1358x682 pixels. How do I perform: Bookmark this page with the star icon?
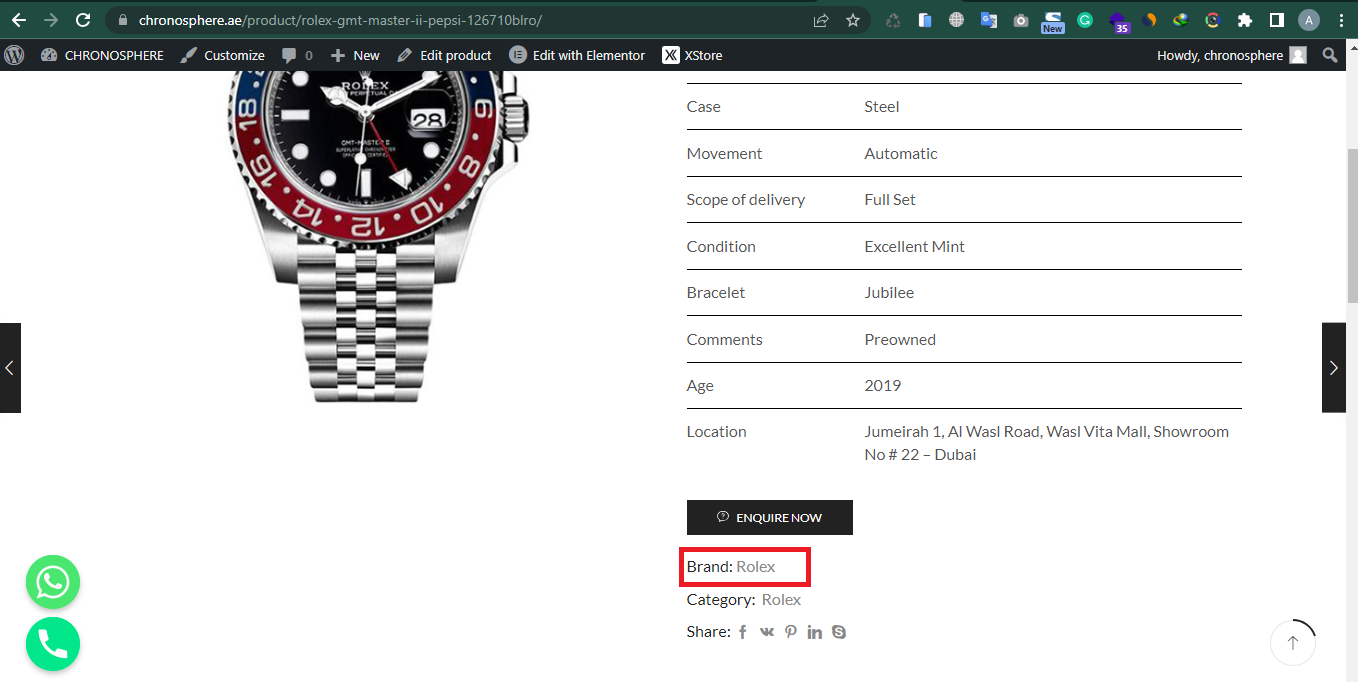[x=853, y=20]
